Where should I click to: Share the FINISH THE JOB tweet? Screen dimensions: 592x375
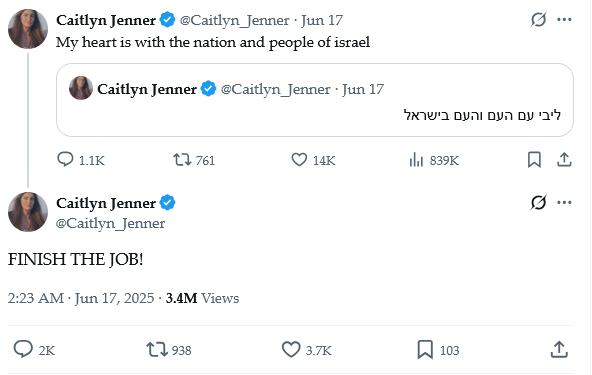click(x=559, y=349)
